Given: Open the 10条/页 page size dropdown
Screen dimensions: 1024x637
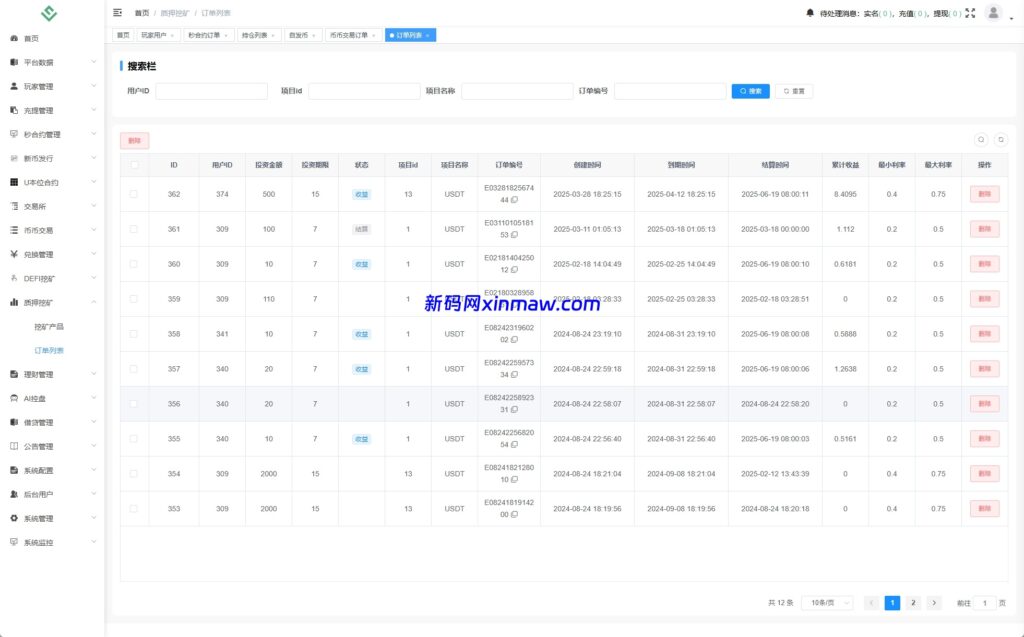Looking at the screenshot, I should (x=828, y=603).
